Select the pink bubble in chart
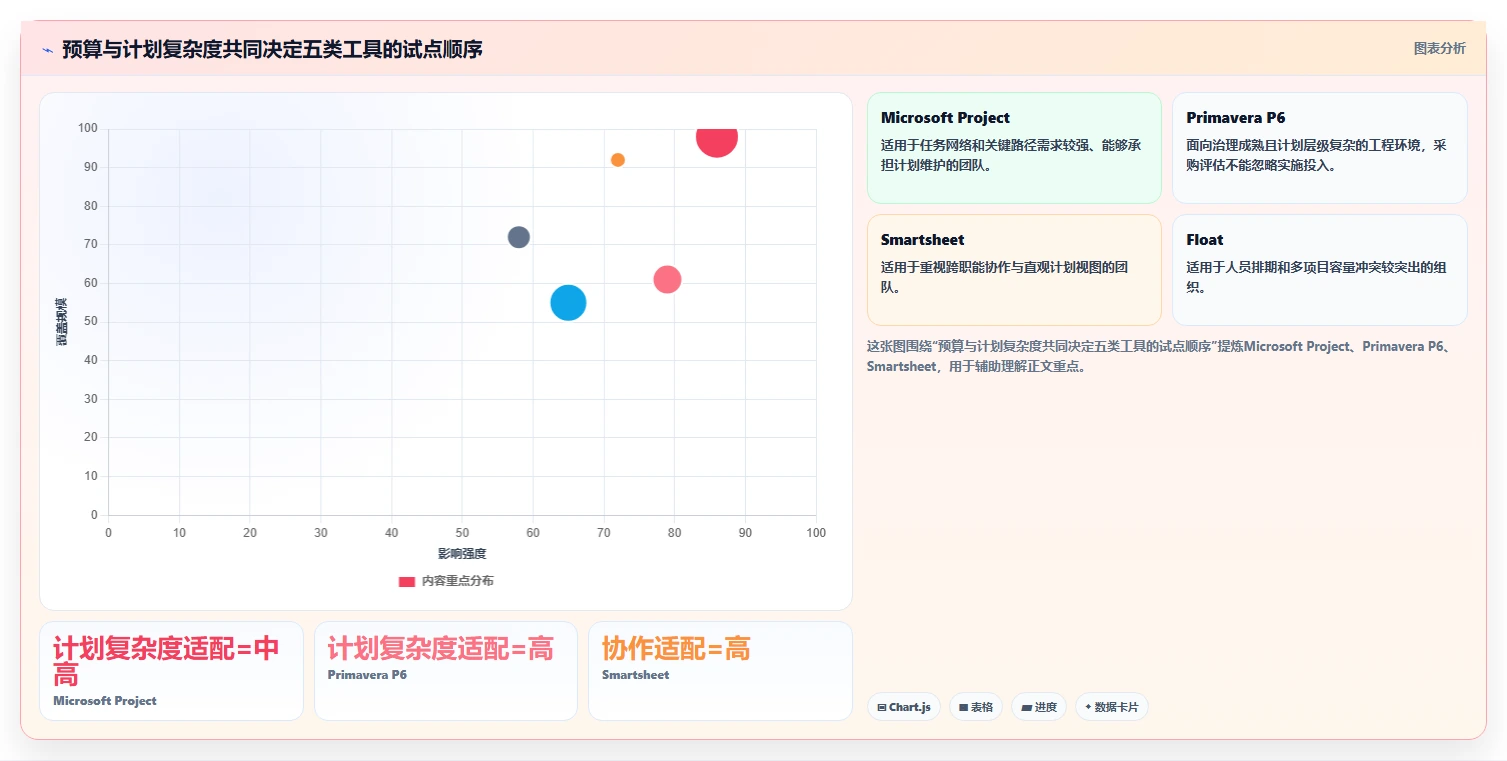 (667, 280)
